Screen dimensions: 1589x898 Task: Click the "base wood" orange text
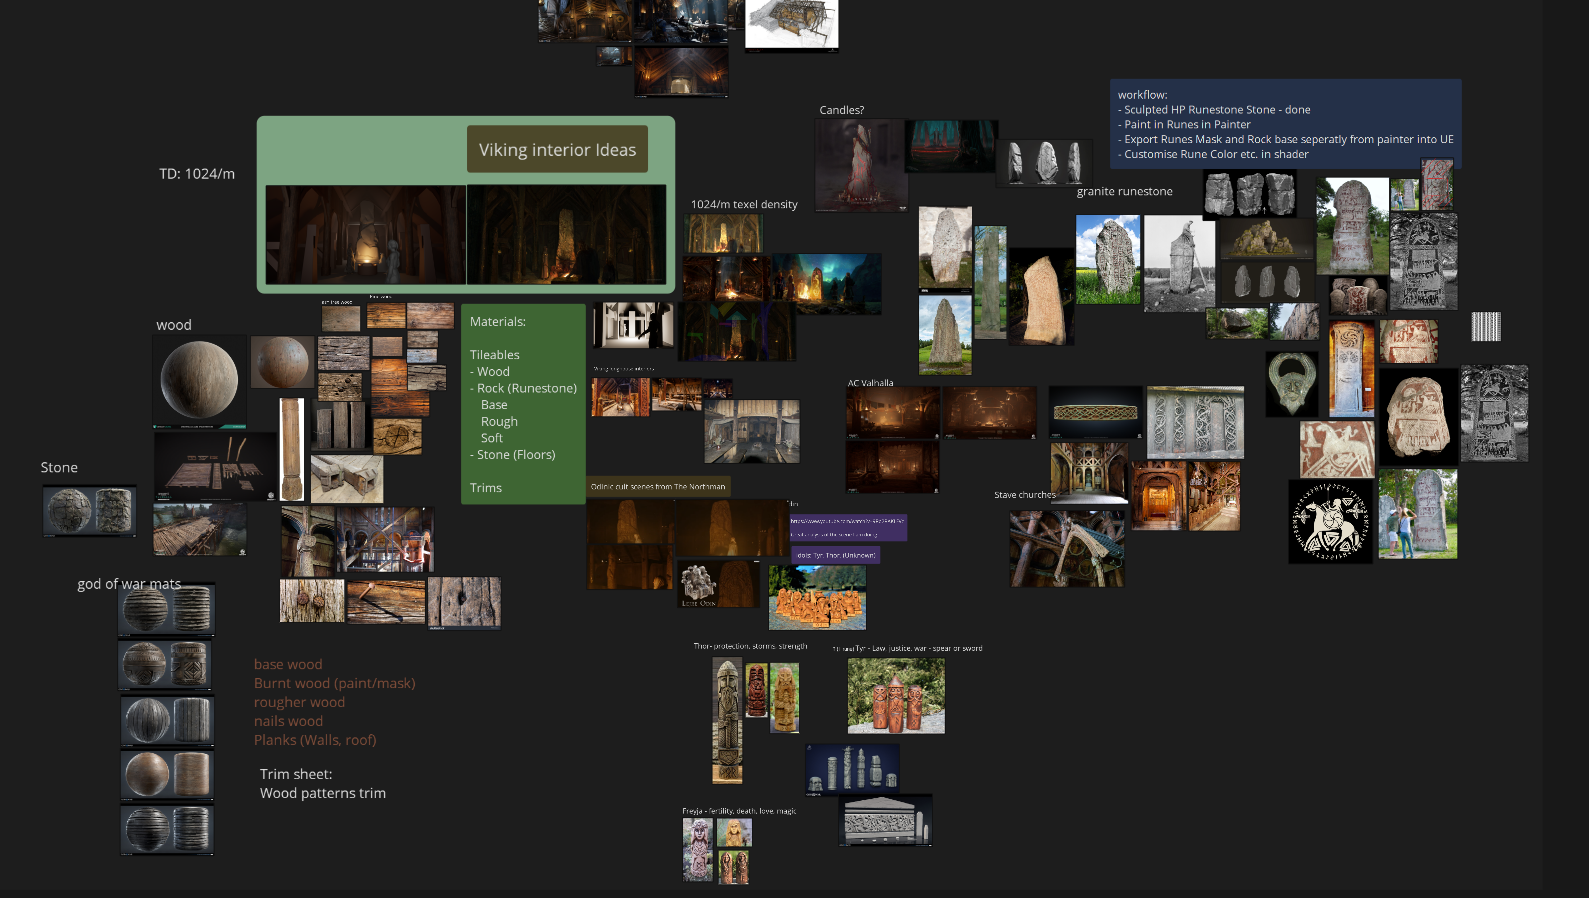pos(288,665)
